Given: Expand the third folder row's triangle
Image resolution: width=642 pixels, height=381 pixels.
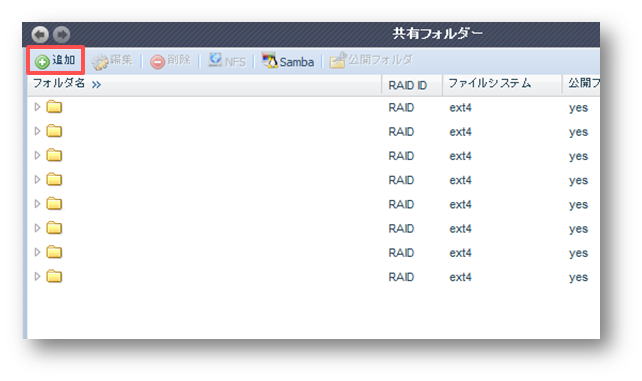Looking at the screenshot, I should point(37,155).
